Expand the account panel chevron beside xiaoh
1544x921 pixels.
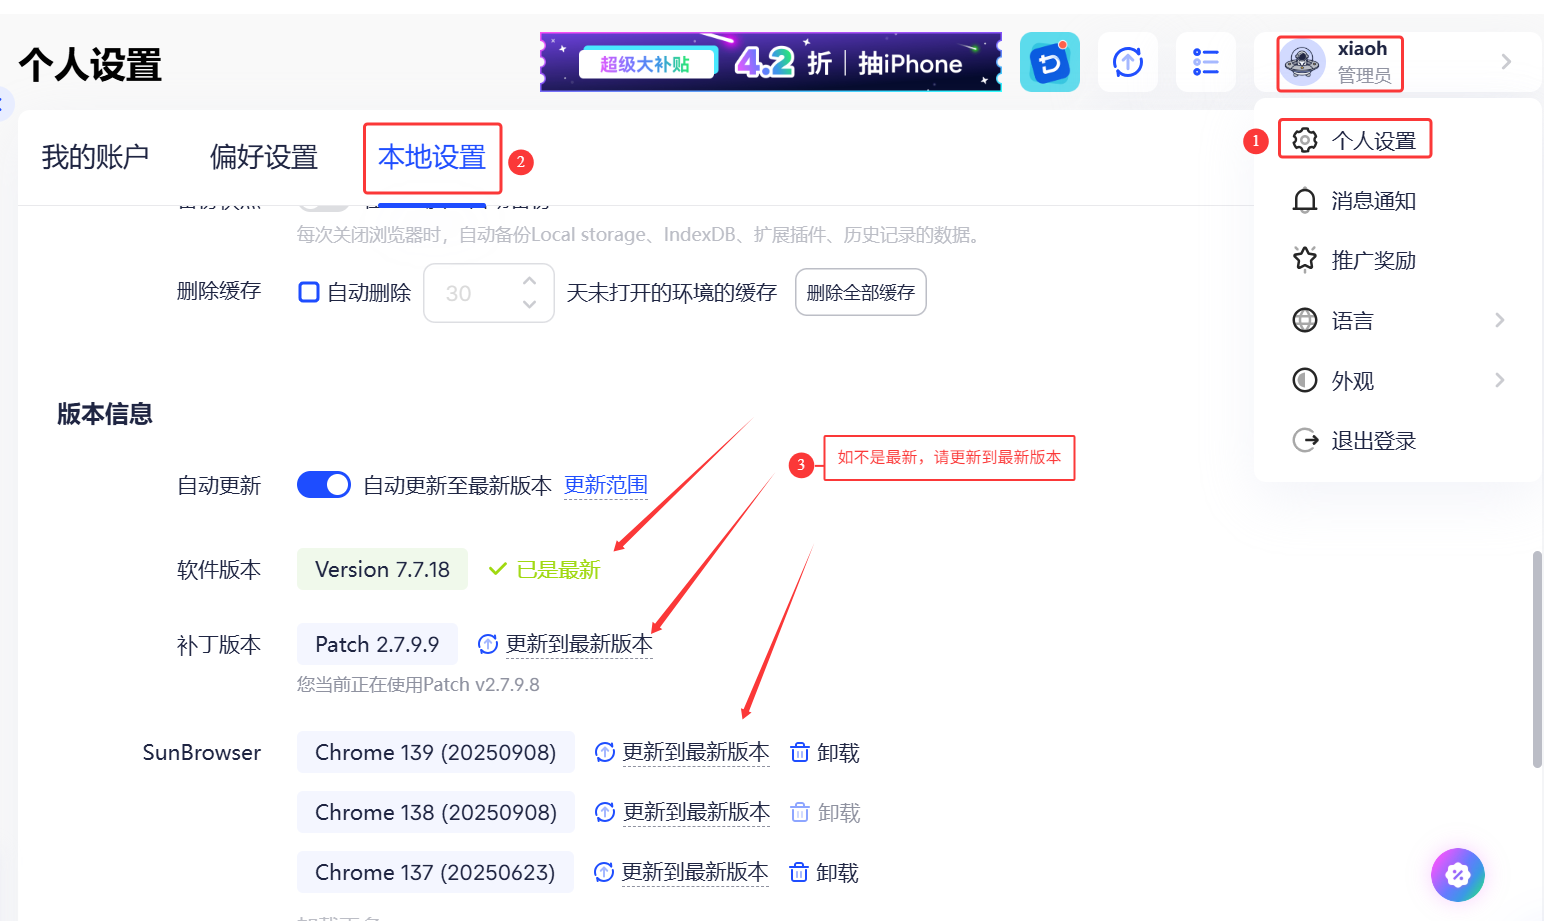[x=1505, y=62]
